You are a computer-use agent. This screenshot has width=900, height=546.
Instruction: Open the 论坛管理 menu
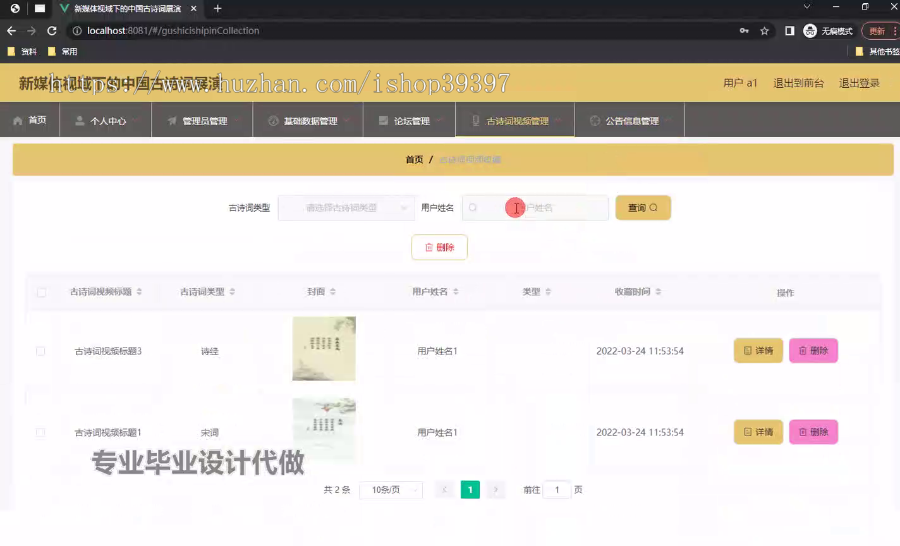(x=409, y=121)
